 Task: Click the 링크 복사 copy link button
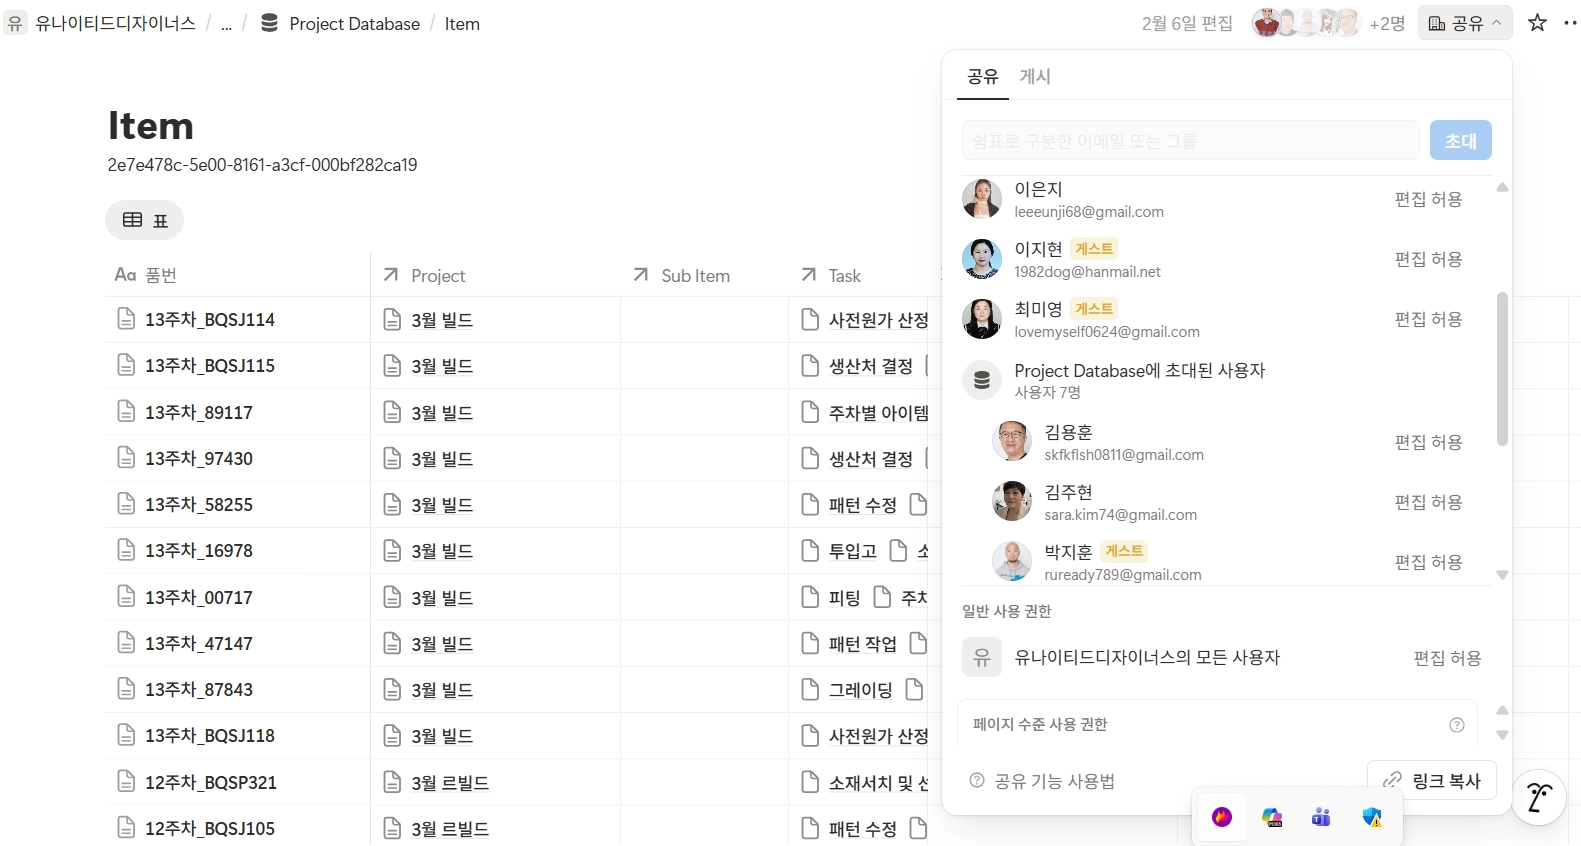1432,780
